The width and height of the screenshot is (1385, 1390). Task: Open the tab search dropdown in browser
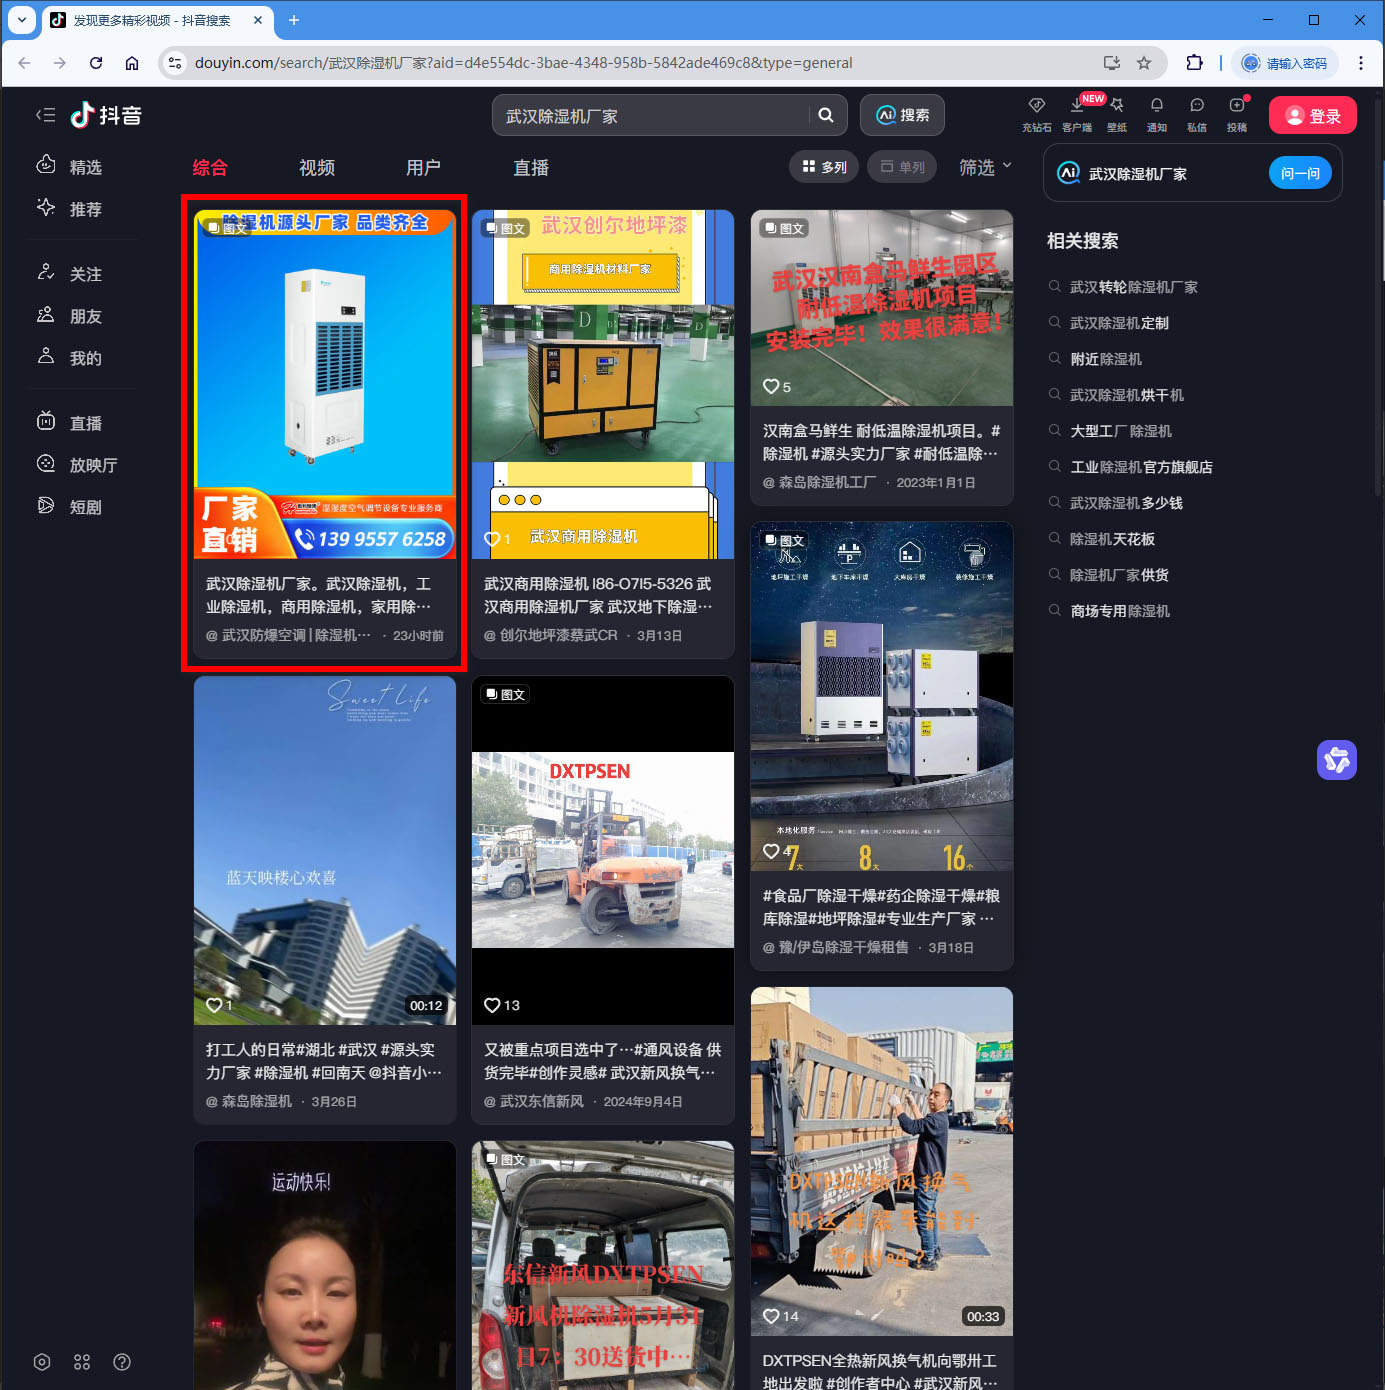[x=22, y=20]
